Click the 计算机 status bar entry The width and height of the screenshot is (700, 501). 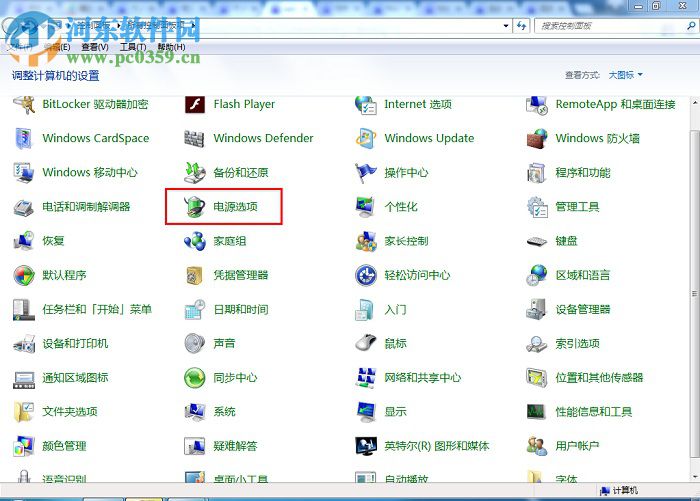(619, 490)
